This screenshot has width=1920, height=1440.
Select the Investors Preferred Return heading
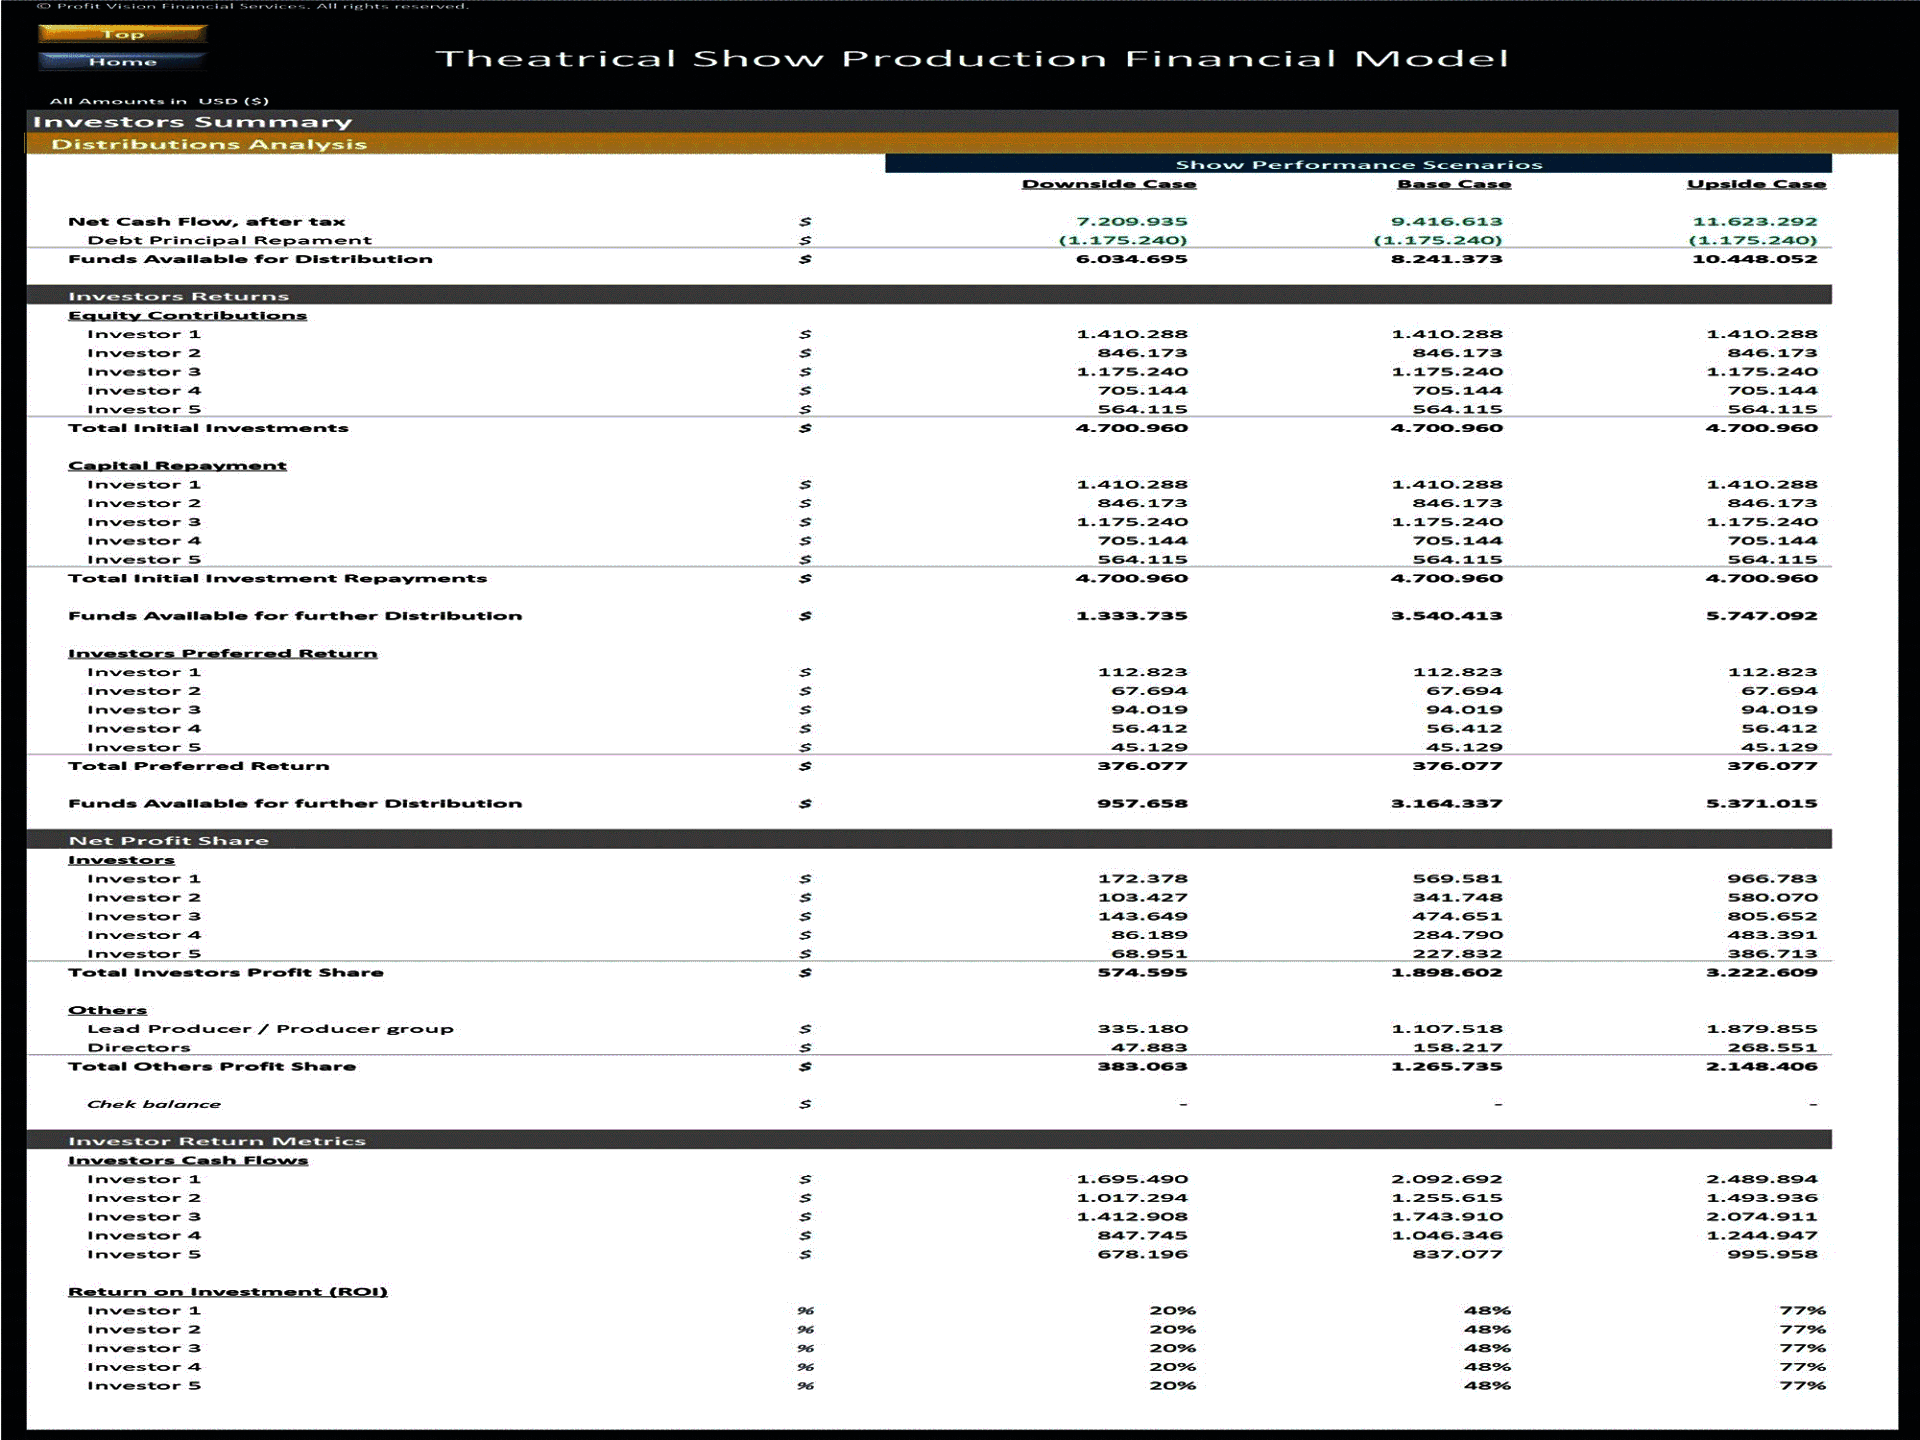click(x=222, y=652)
